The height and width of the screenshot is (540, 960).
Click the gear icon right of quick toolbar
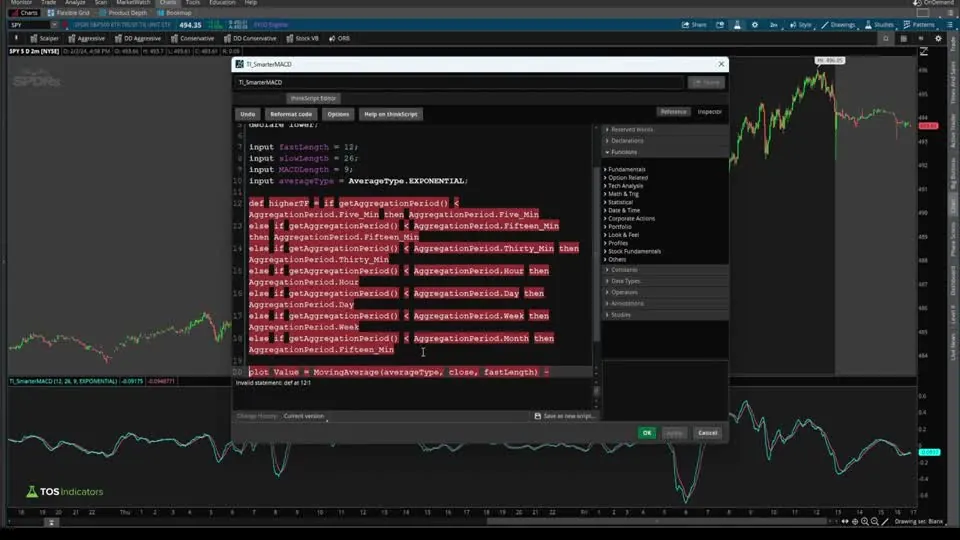pos(938,39)
